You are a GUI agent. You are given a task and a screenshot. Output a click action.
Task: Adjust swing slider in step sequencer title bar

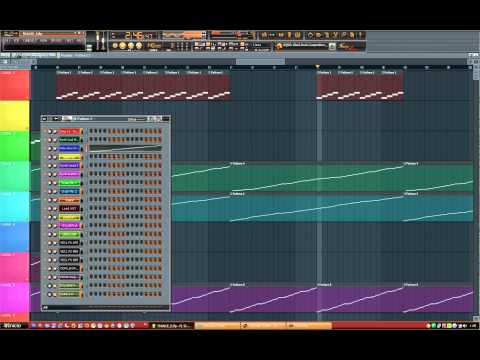click(x=137, y=119)
